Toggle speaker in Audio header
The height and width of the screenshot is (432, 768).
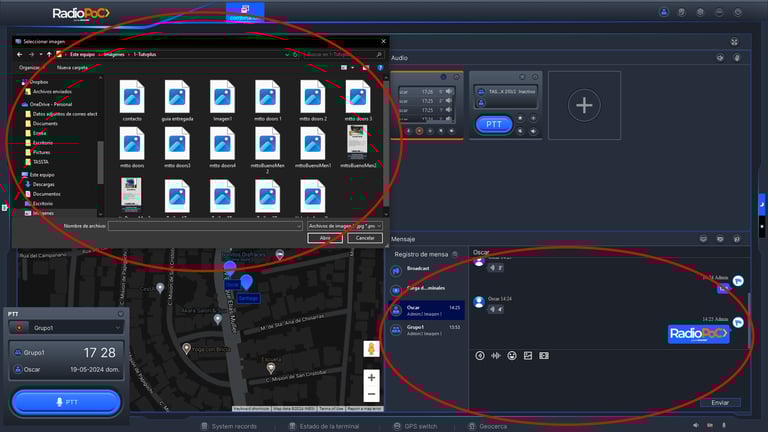click(x=720, y=58)
